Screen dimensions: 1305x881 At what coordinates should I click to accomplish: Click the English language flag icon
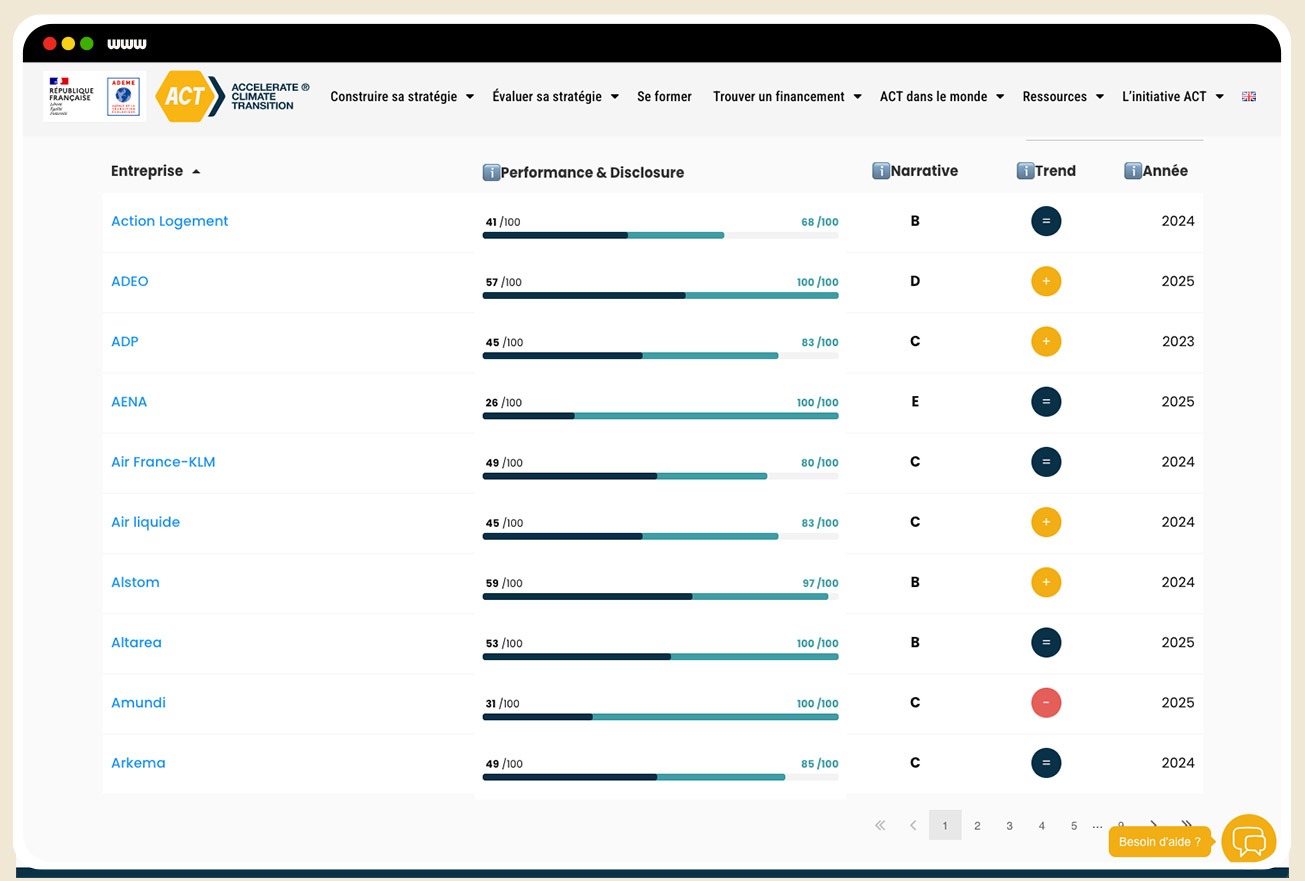point(1248,97)
